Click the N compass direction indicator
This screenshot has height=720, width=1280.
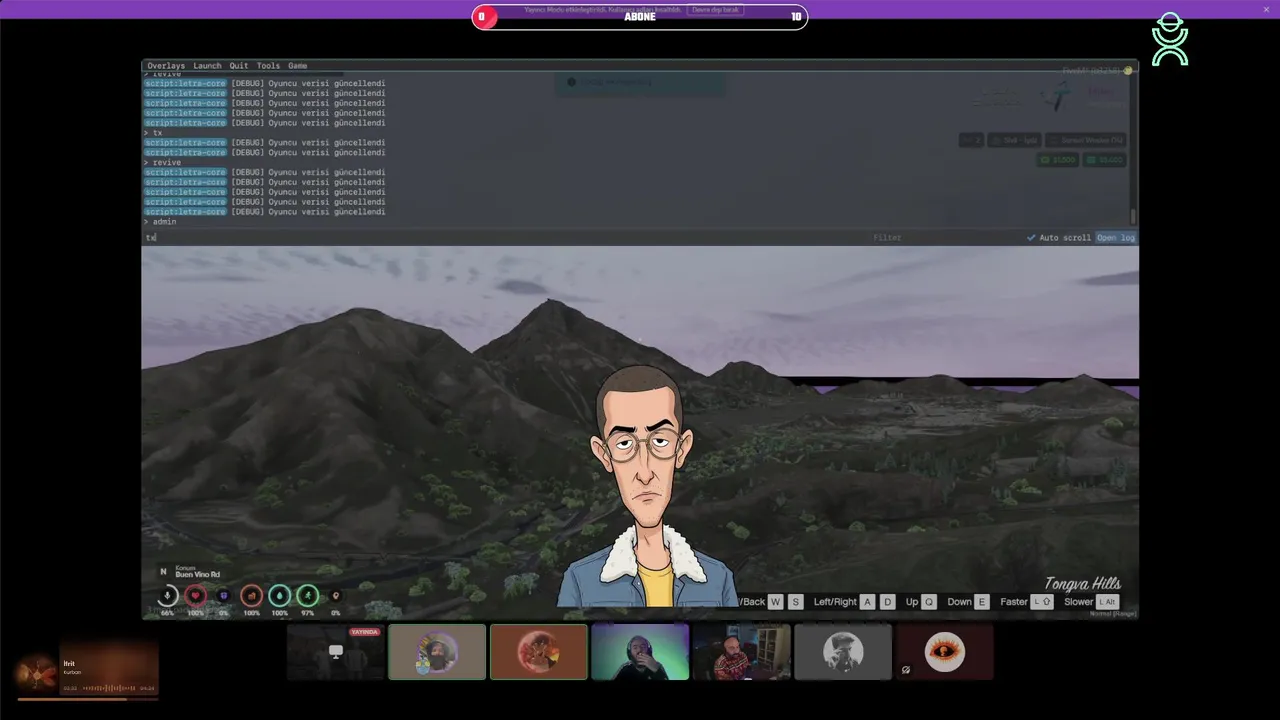coord(163,572)
